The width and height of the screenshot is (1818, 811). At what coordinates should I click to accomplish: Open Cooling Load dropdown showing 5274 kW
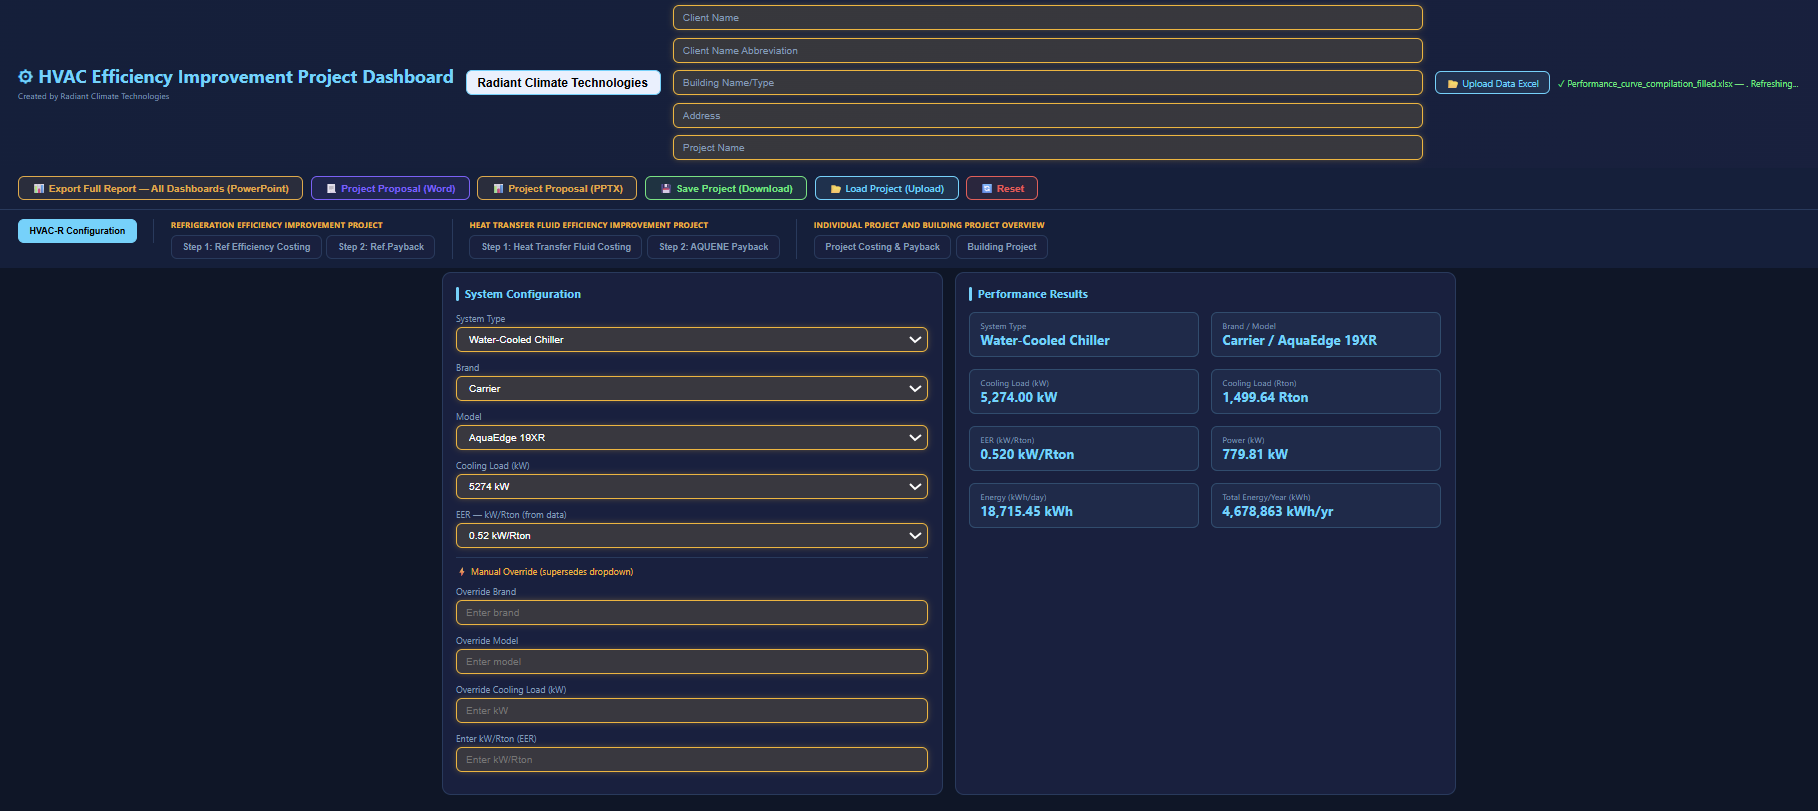click(692, 487)
